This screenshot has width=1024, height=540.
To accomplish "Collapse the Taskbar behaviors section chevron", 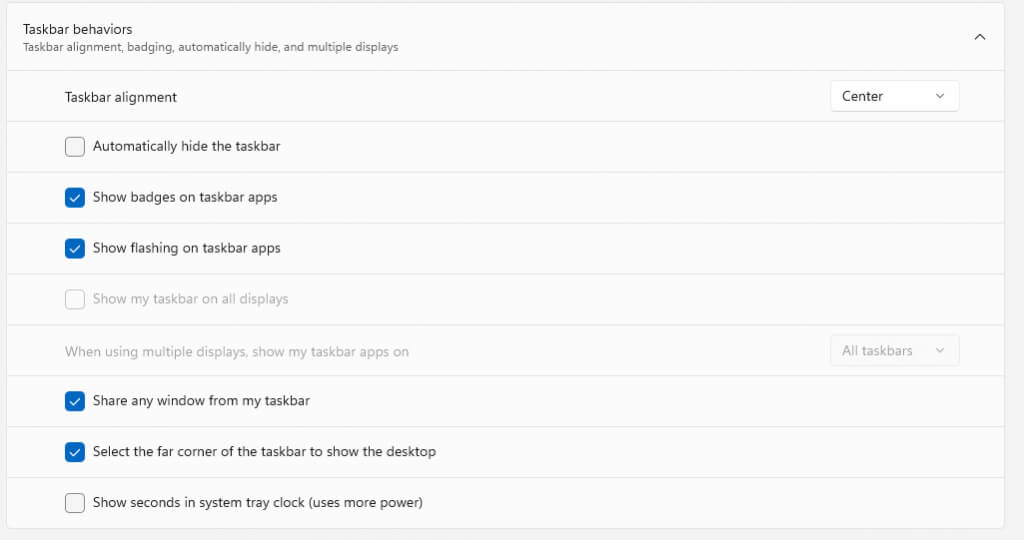I will click(x=979, y=37).
